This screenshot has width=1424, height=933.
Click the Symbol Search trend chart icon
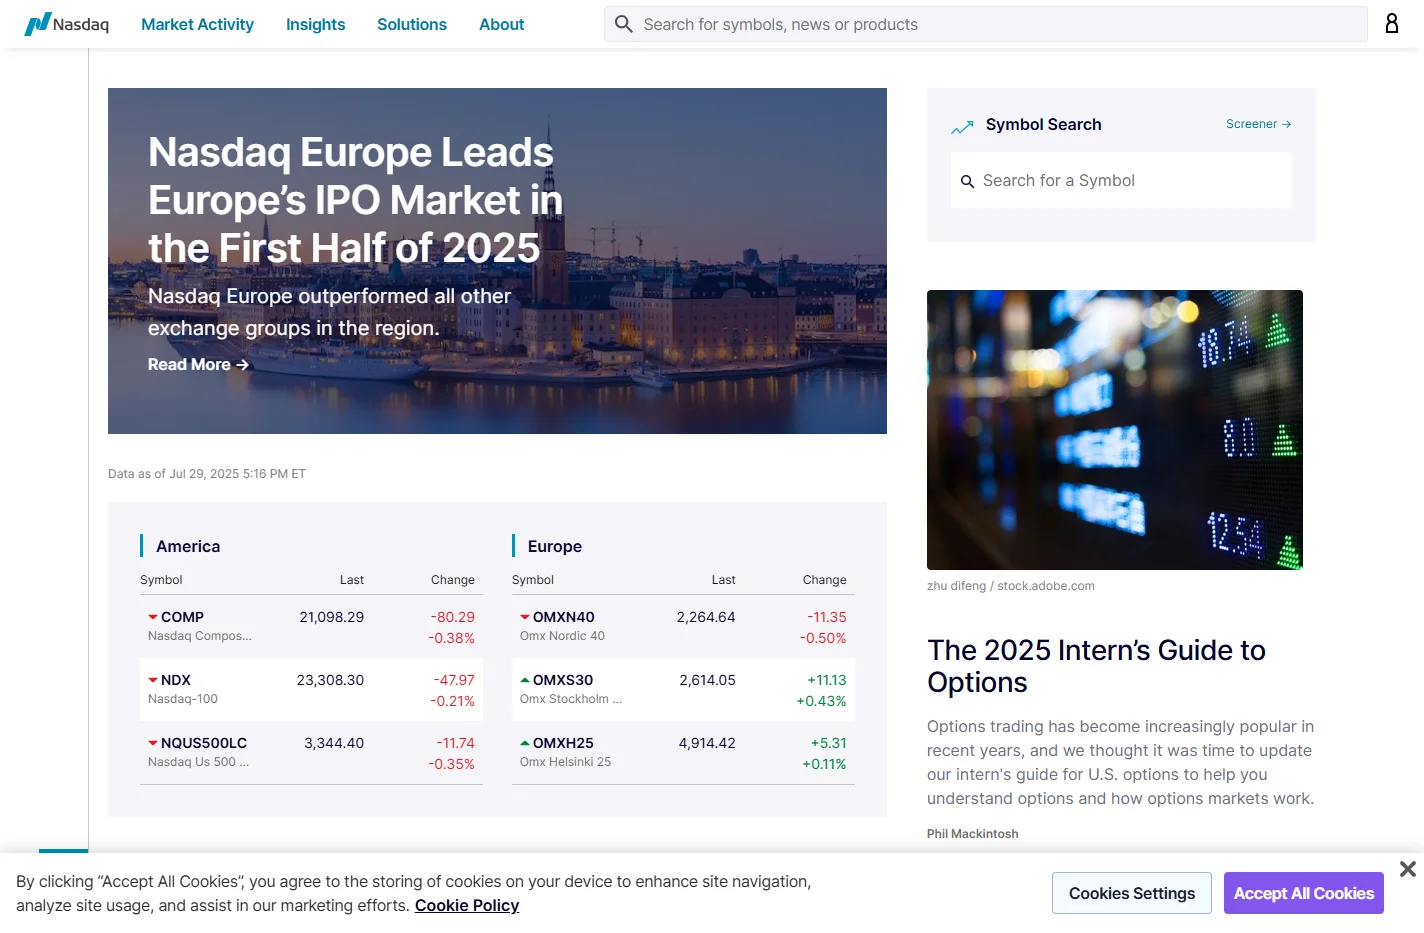coord(962,127)
